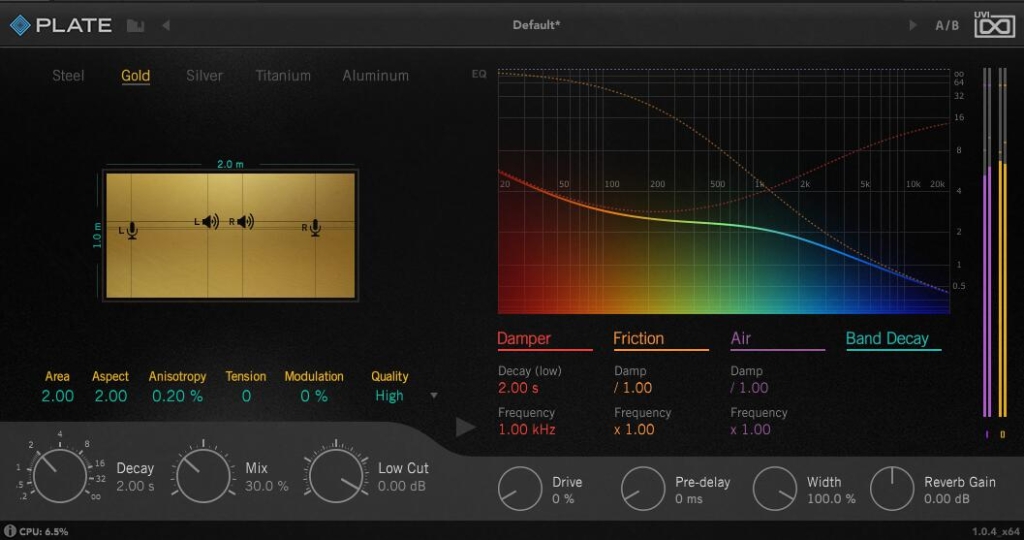
Task: Select the Silver plate material
Action: (x=204, y=76)
